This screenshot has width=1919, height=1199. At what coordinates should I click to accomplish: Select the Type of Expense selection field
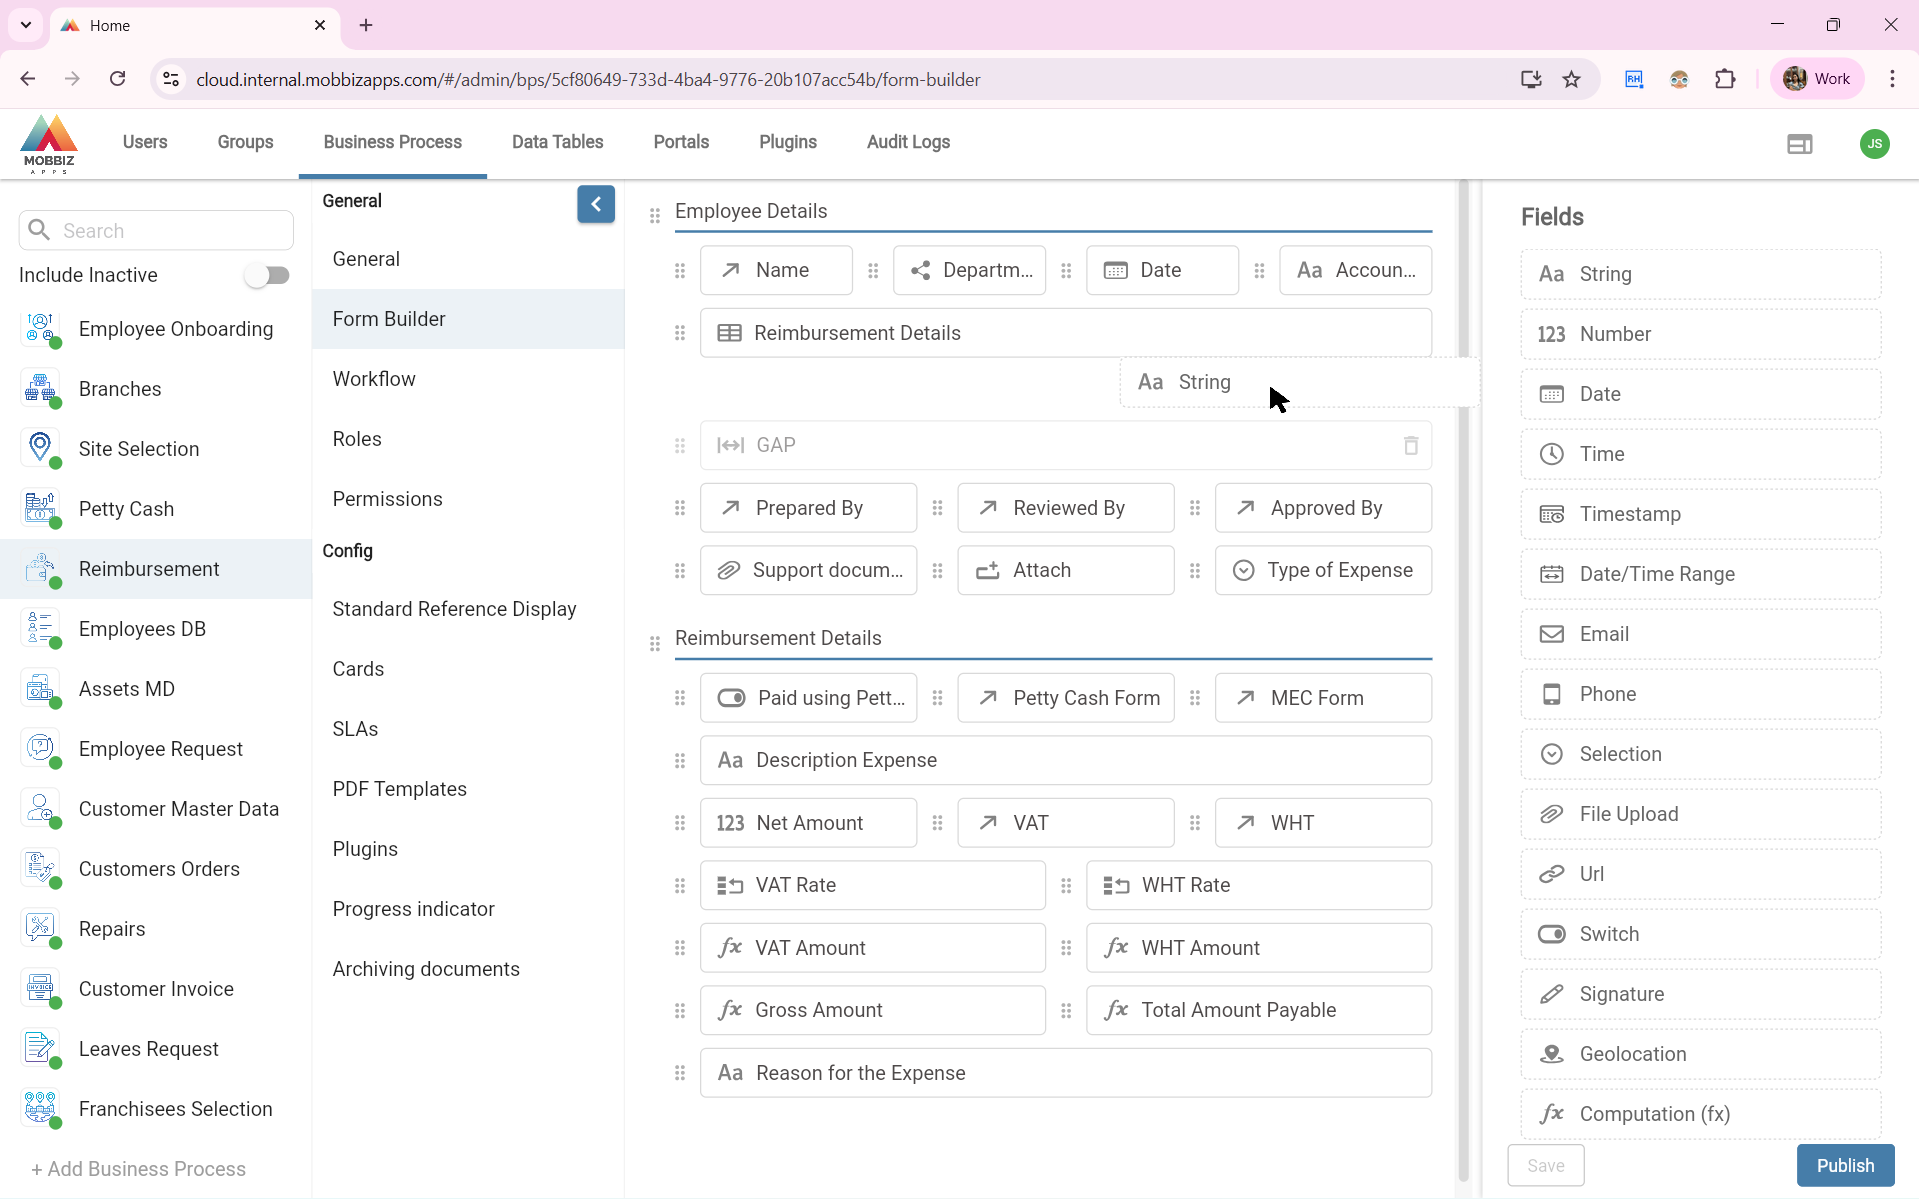1322,570
